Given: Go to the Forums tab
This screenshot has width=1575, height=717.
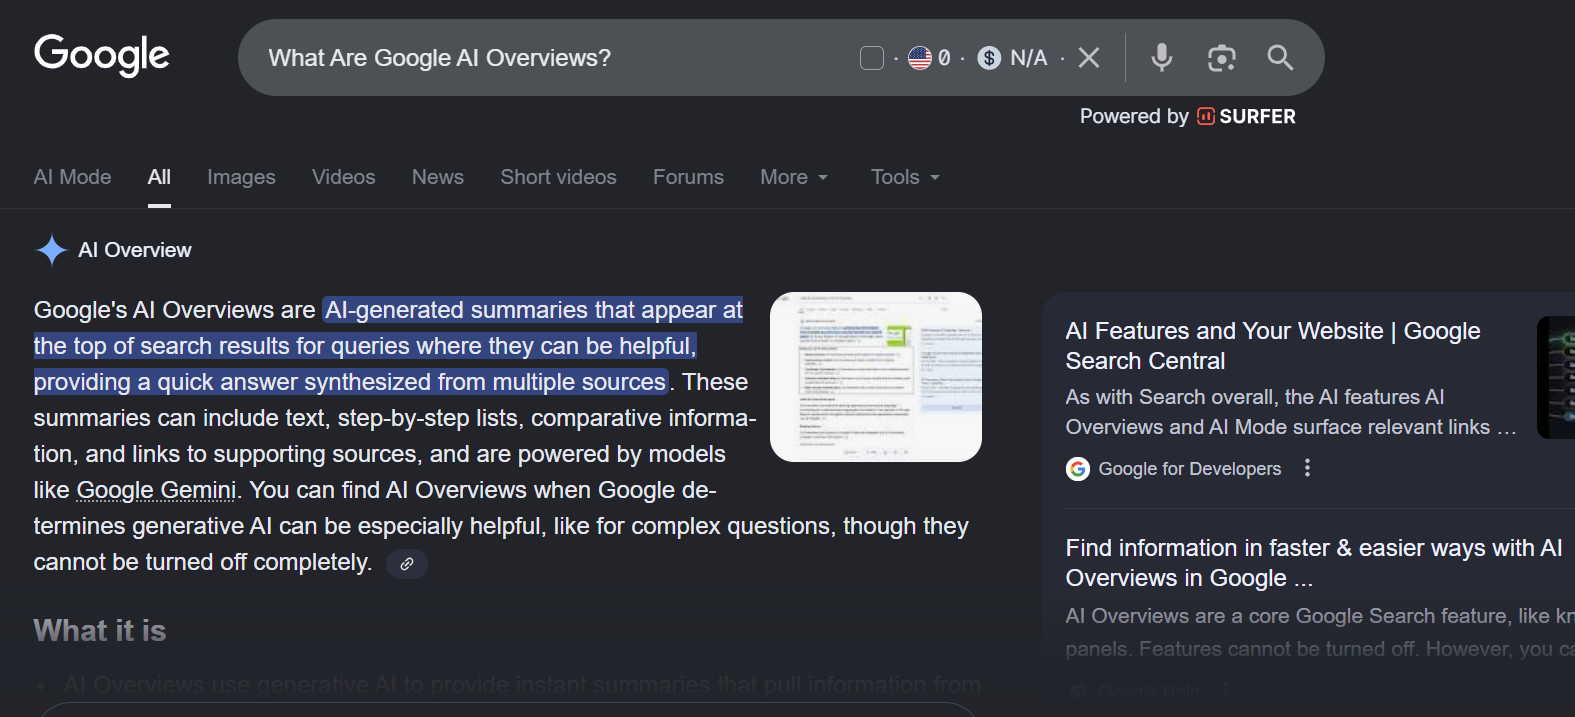Looking at the screenshot, I should 688,177.
